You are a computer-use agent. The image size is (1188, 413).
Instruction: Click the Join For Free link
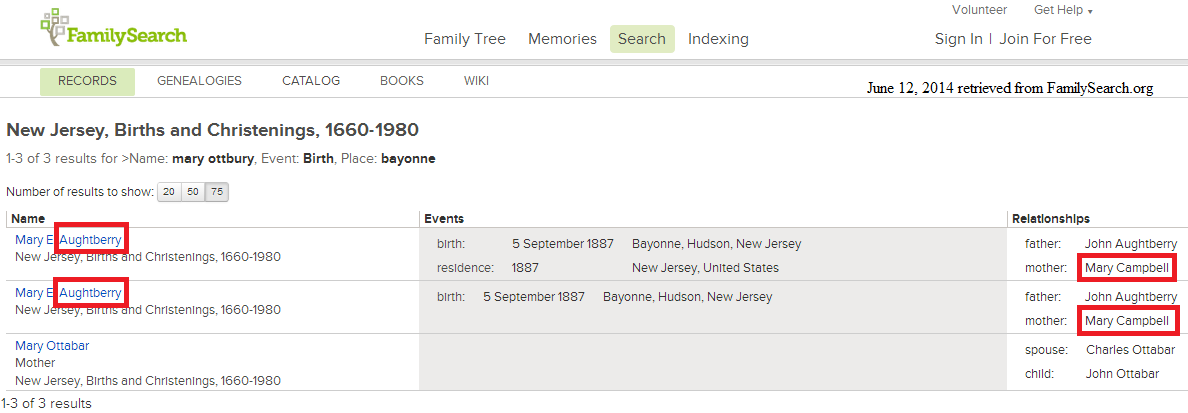[x=1046, y=39]
